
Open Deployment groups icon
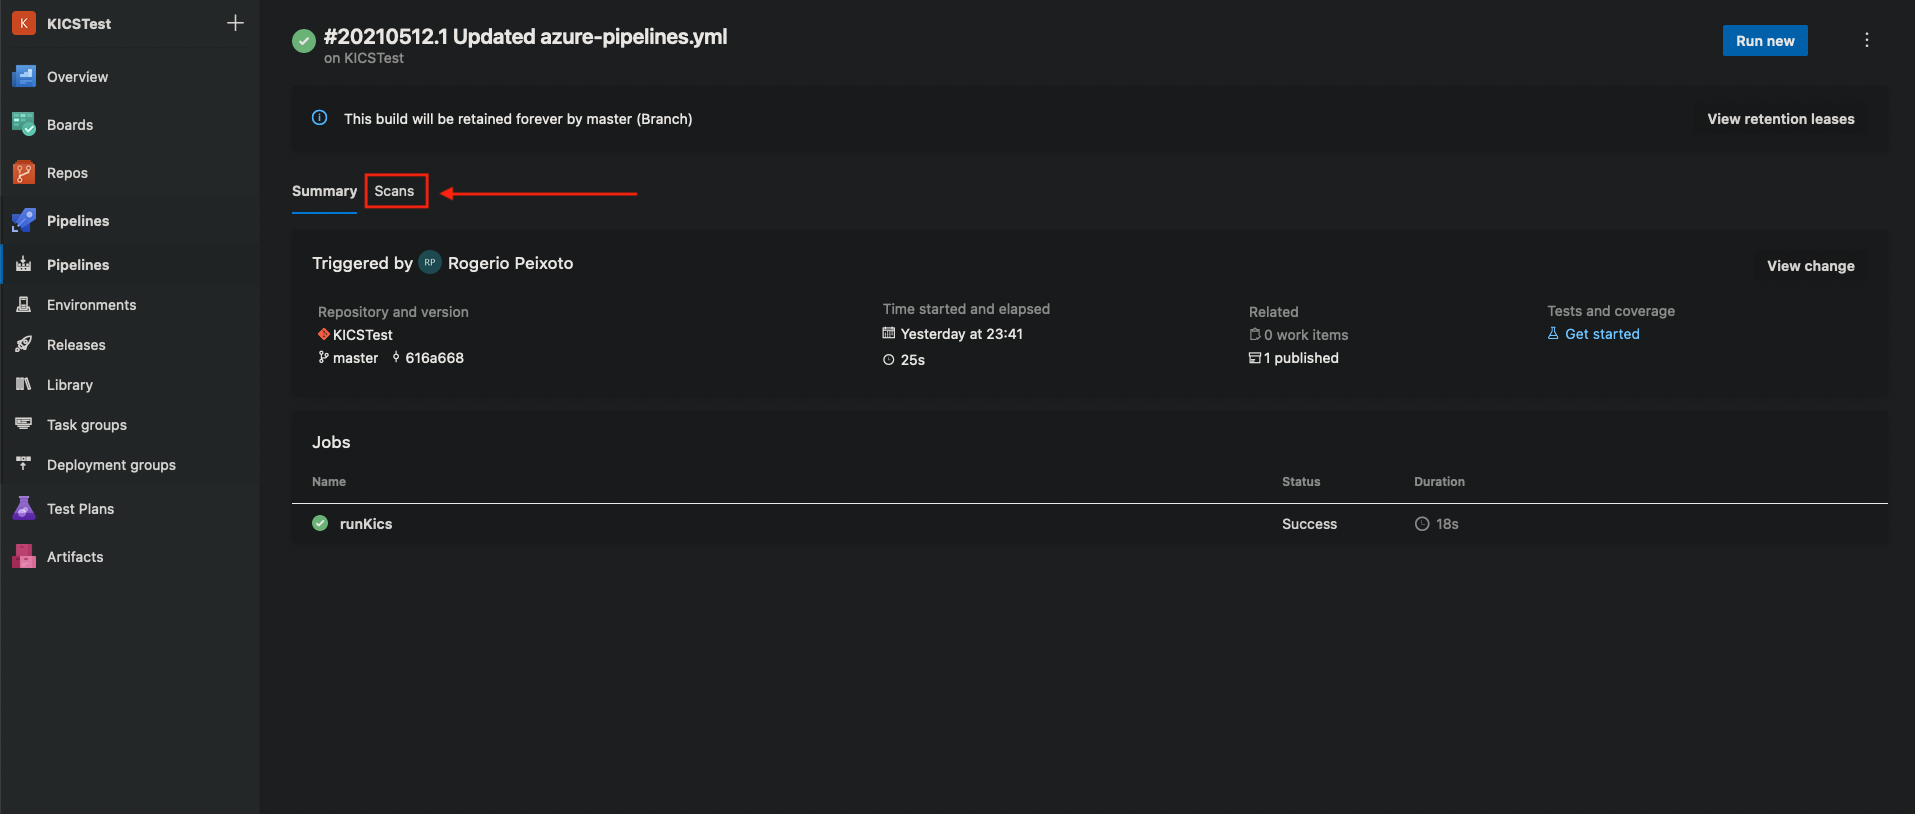point(24,465)
